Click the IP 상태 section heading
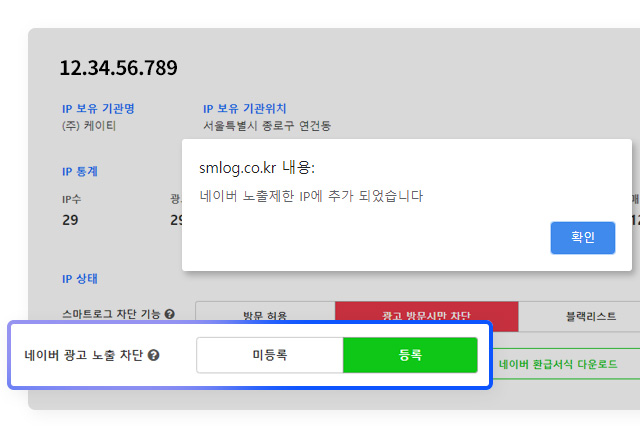The height and width of the screenshot is (445, 640). 80,279
